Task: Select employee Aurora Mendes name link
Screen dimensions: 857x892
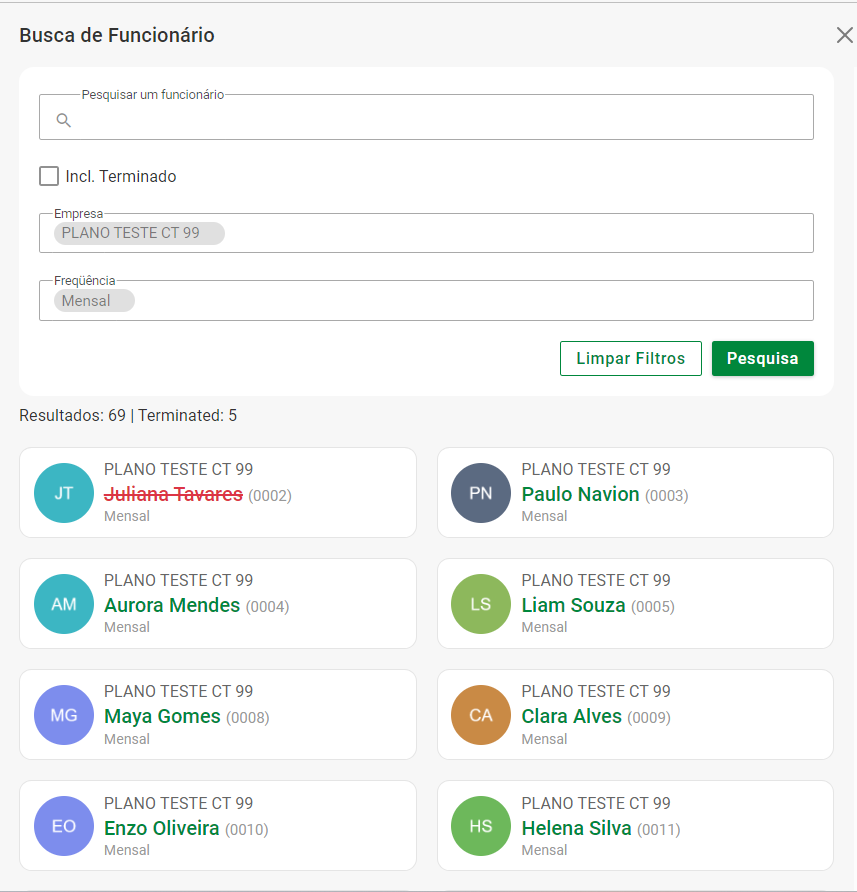Action: [x=172, y=605]
